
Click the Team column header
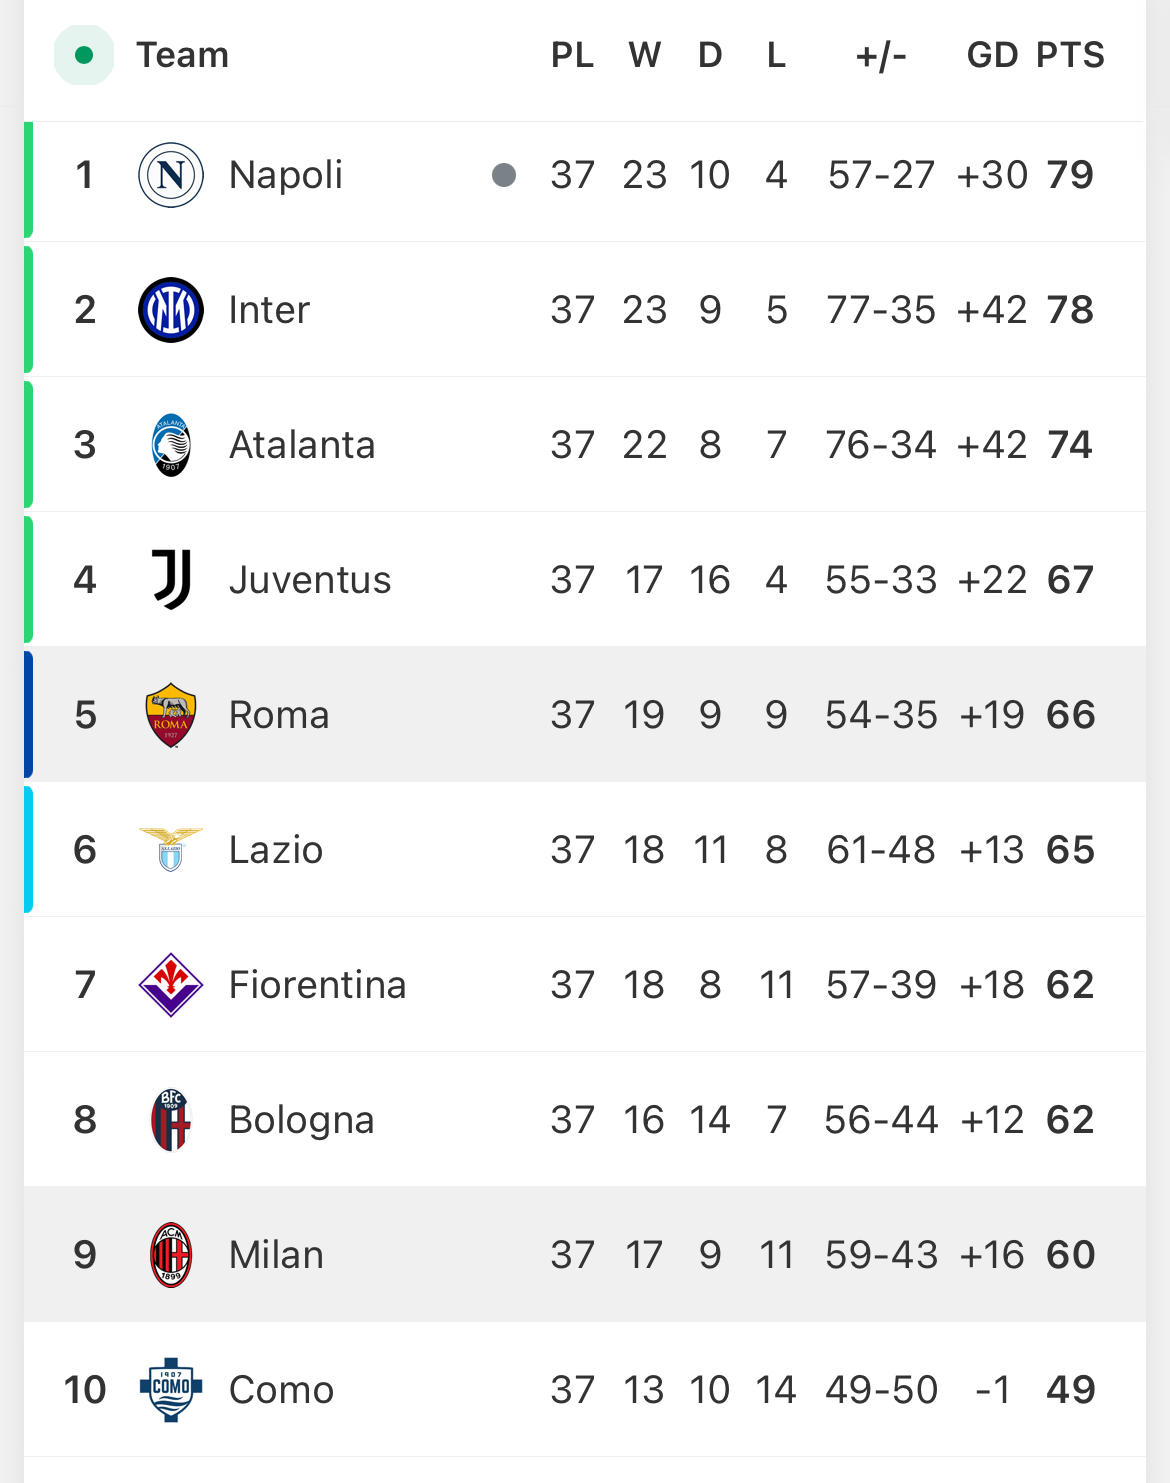point(183,55)
